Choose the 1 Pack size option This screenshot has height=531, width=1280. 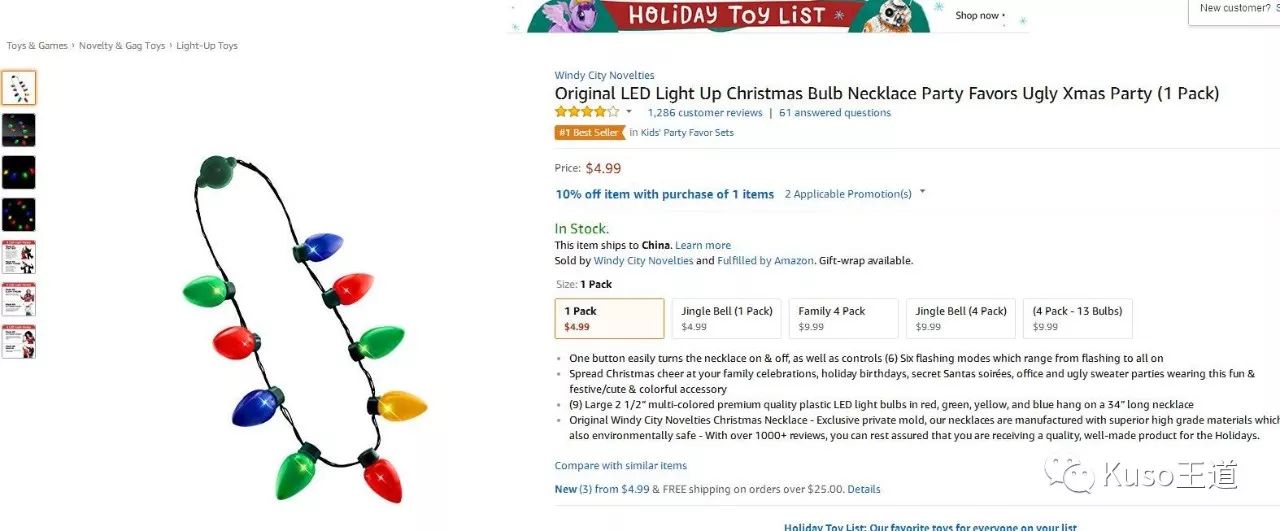tap(609, 318)
